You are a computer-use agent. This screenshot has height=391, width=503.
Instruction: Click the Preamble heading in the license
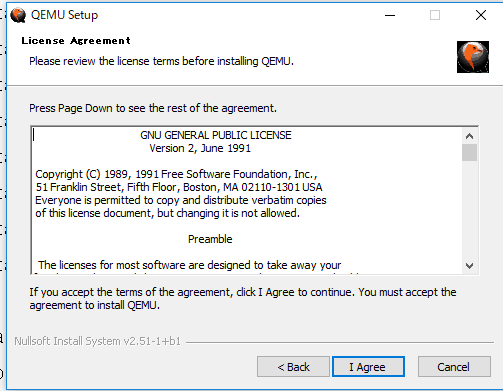(210, 239)
